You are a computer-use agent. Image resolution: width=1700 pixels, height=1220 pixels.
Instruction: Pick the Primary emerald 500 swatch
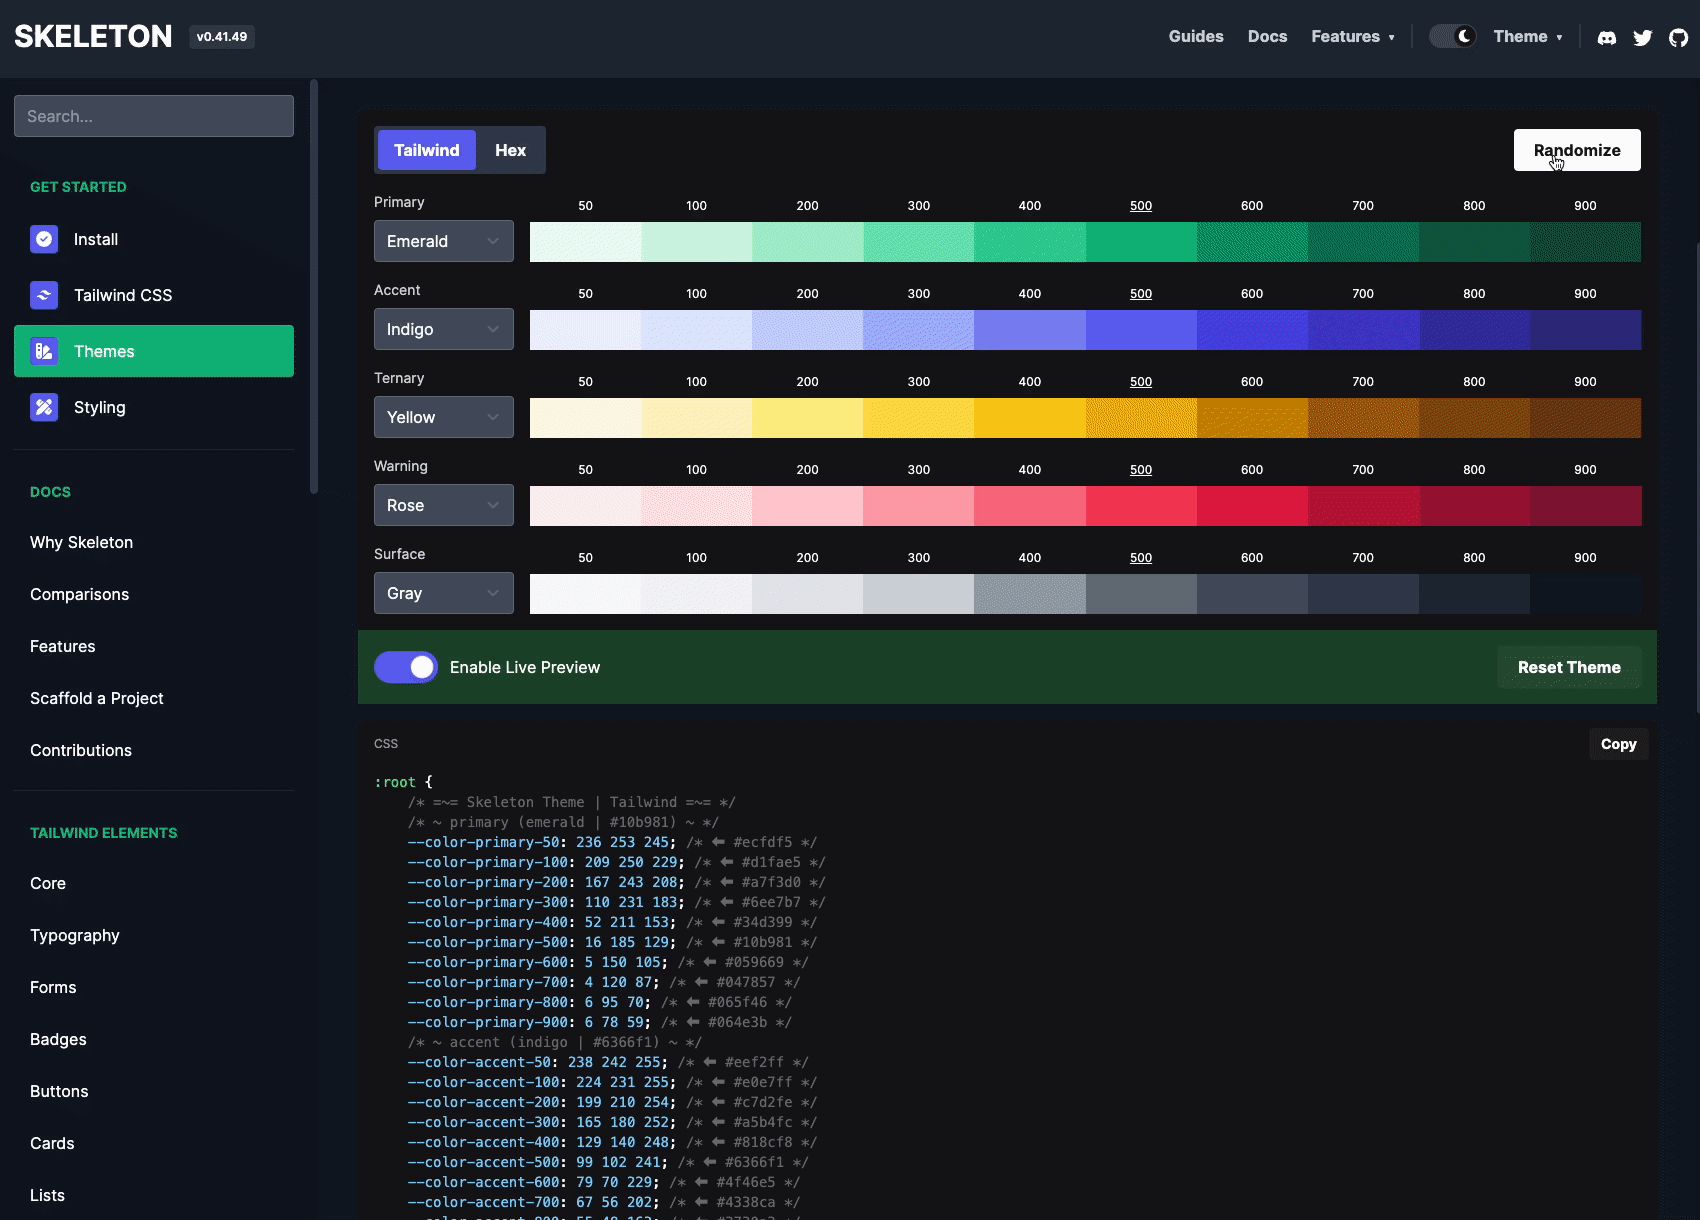click(x=1141, y=242)
